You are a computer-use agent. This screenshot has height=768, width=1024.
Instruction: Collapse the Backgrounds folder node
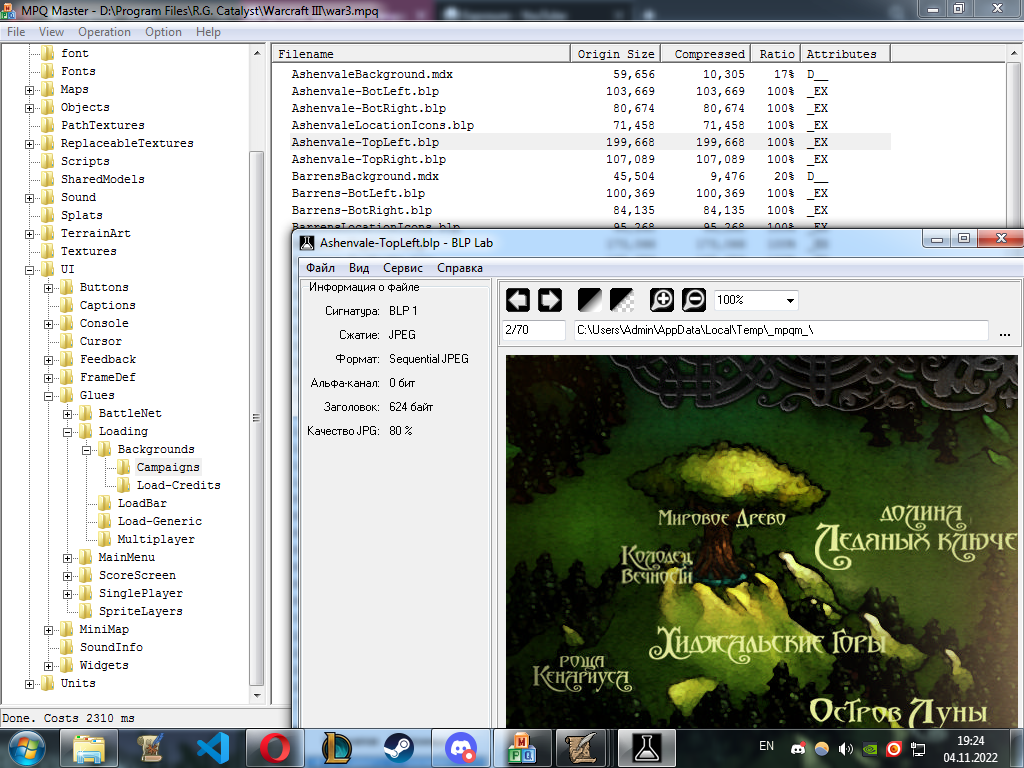coord(86,450)
